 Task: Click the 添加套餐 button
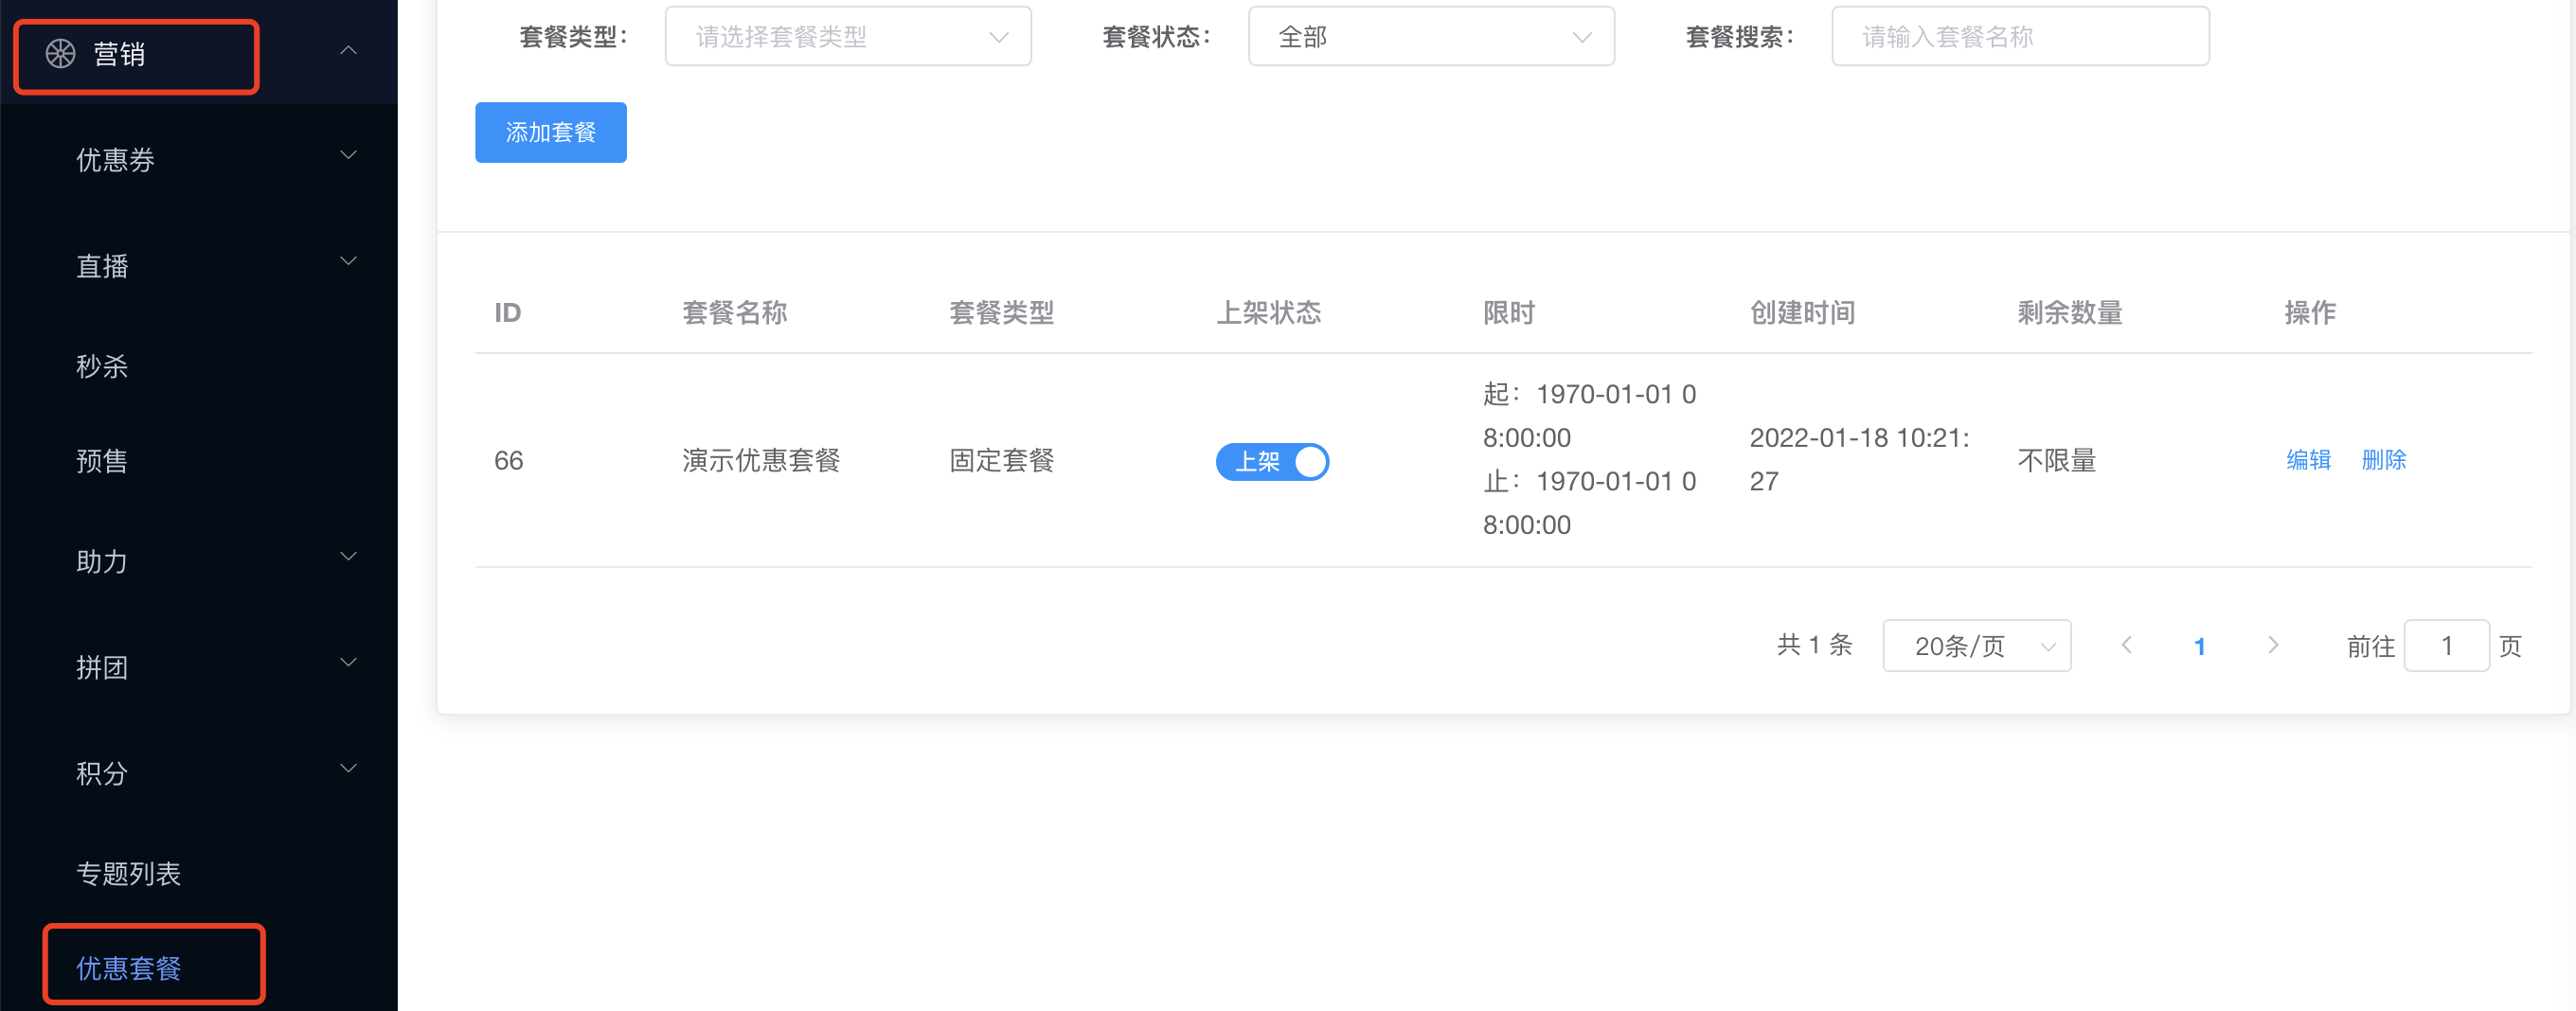[551, 132]
